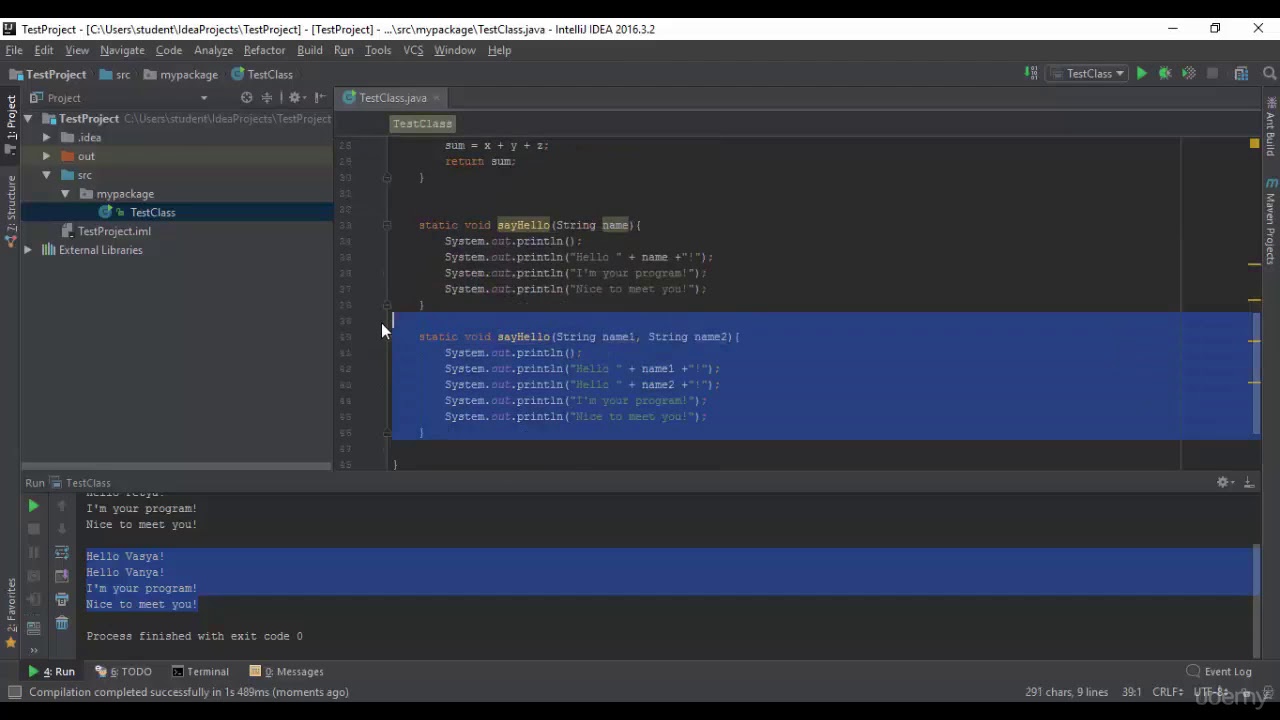Click the Make Project build icon
The image size is (1280, 720).
[x=1031, y=74]
